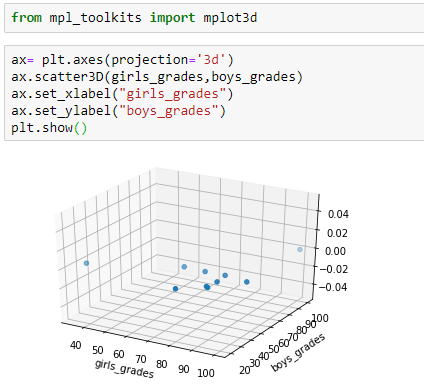Click the line "ax= plt.axes(projection='3d')"
Viewport: 424px width, 388px height.
(x=122, y=60)
